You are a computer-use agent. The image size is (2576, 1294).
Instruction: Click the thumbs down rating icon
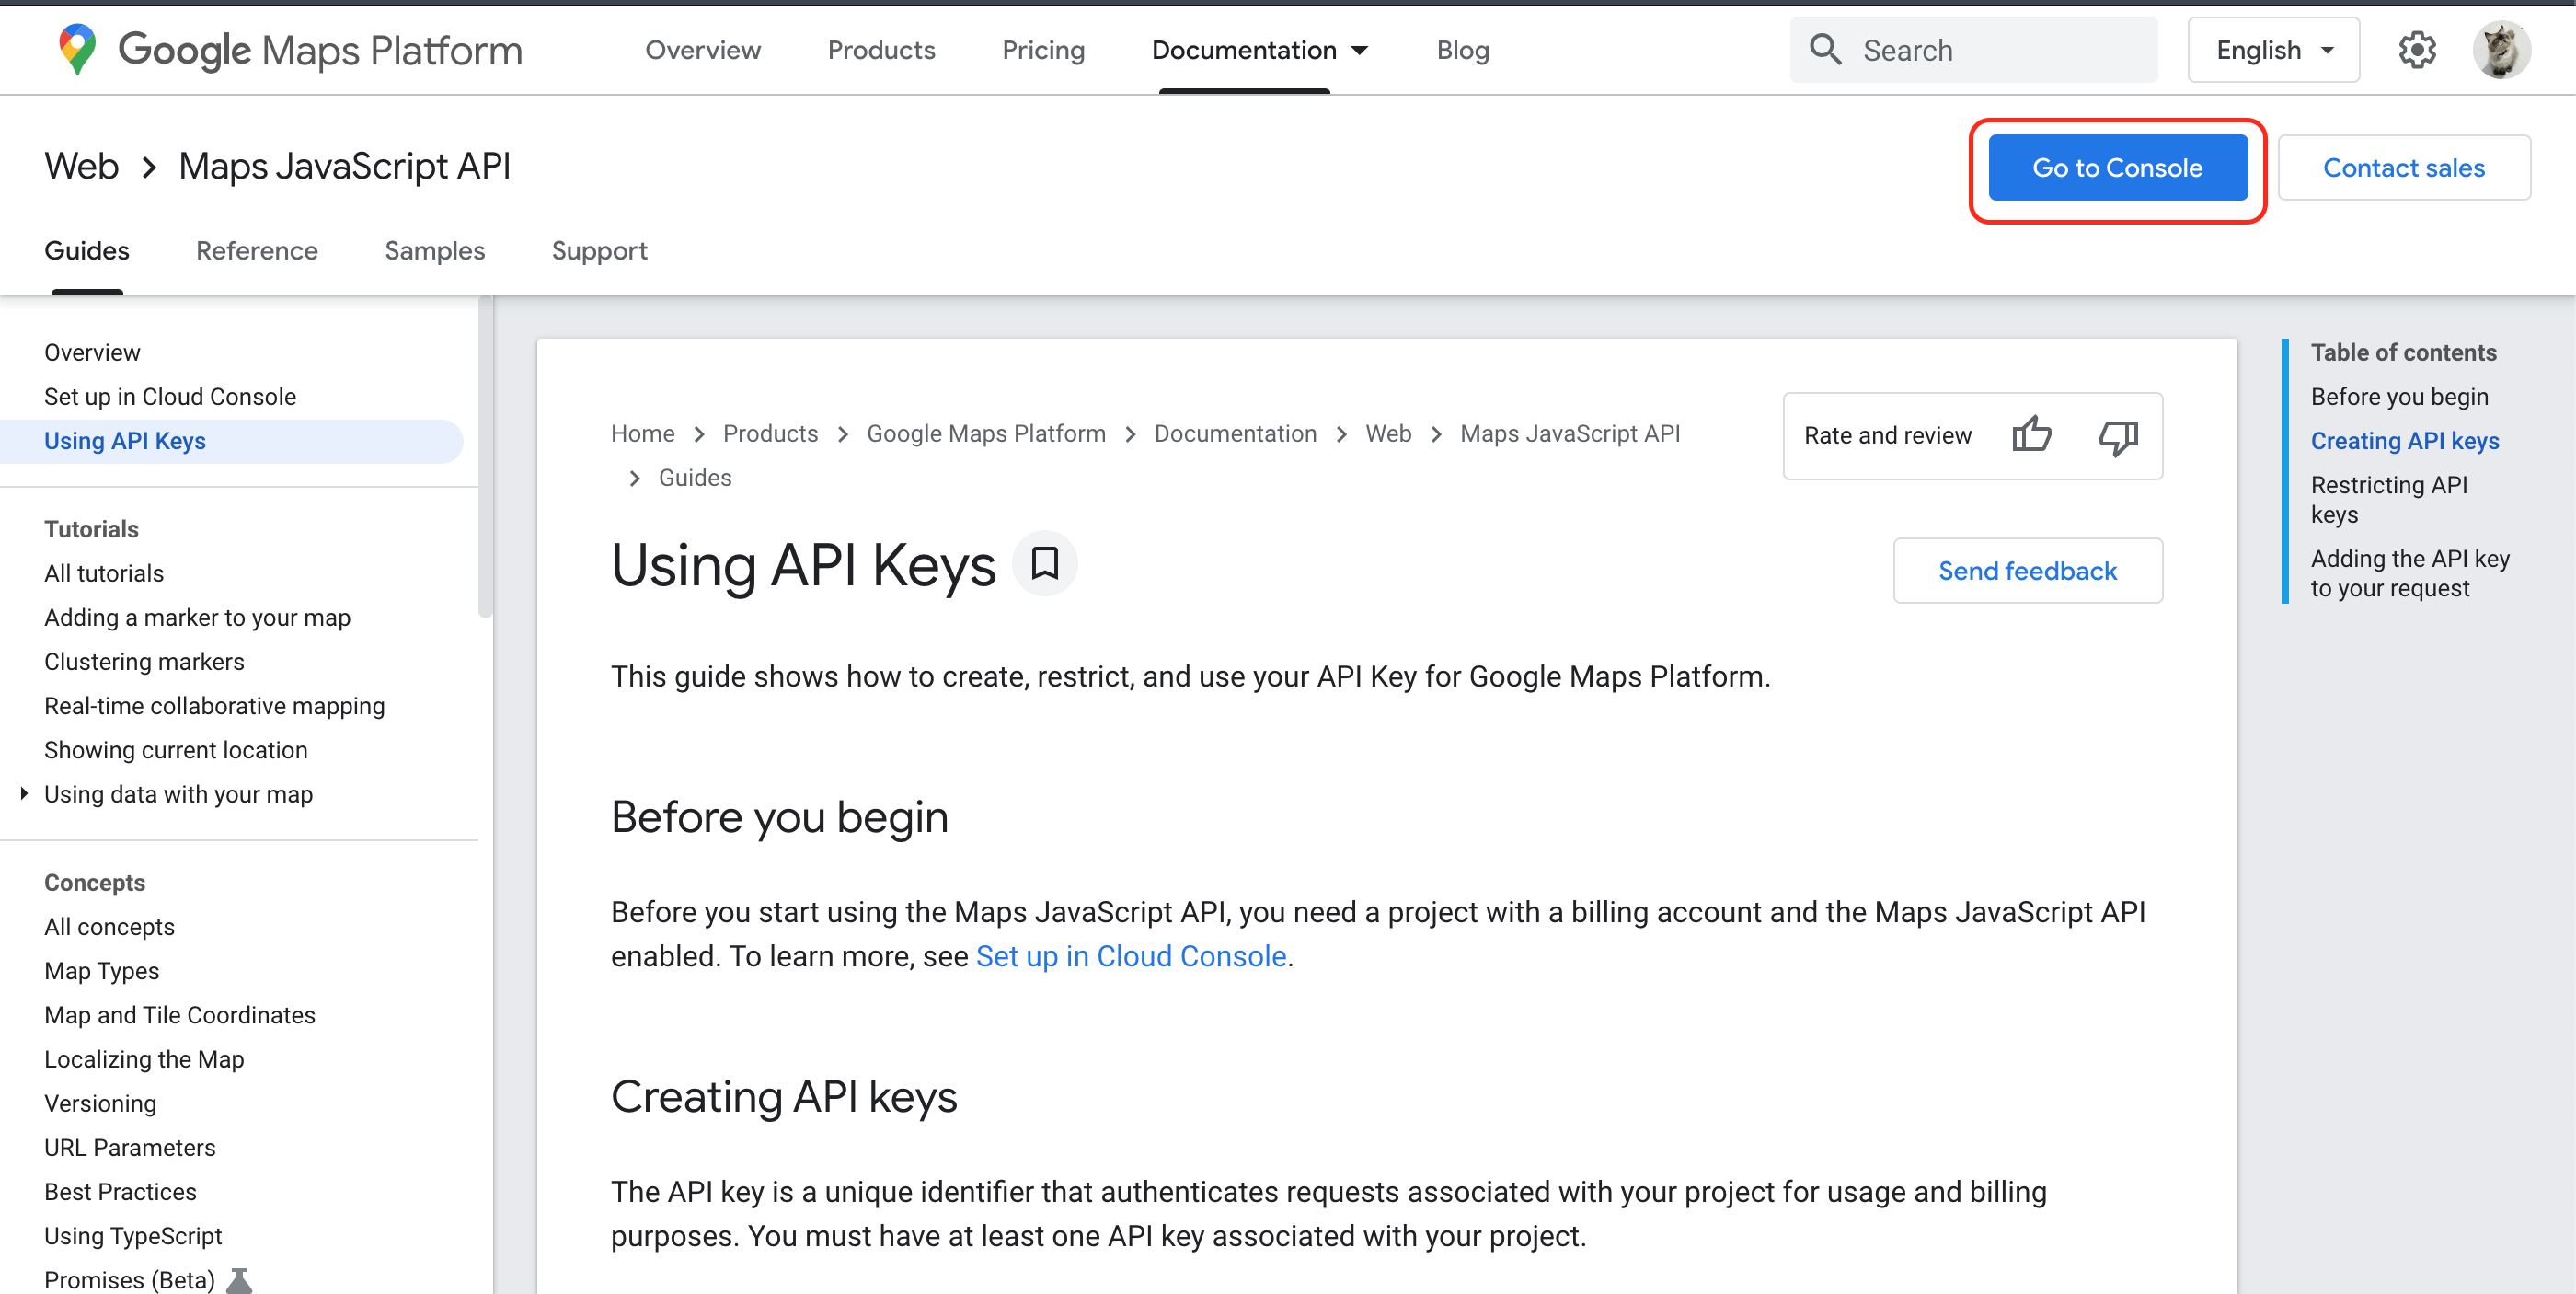pyautogui.click(x=2118, y=437)
